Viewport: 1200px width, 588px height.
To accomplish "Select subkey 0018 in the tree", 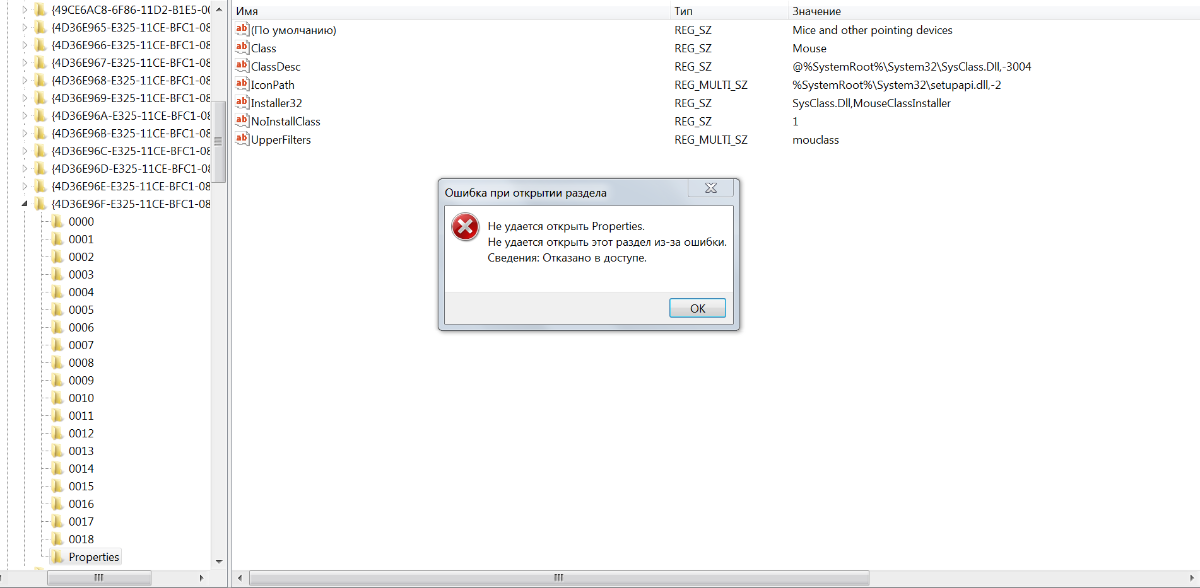I will tap(81, 539).
